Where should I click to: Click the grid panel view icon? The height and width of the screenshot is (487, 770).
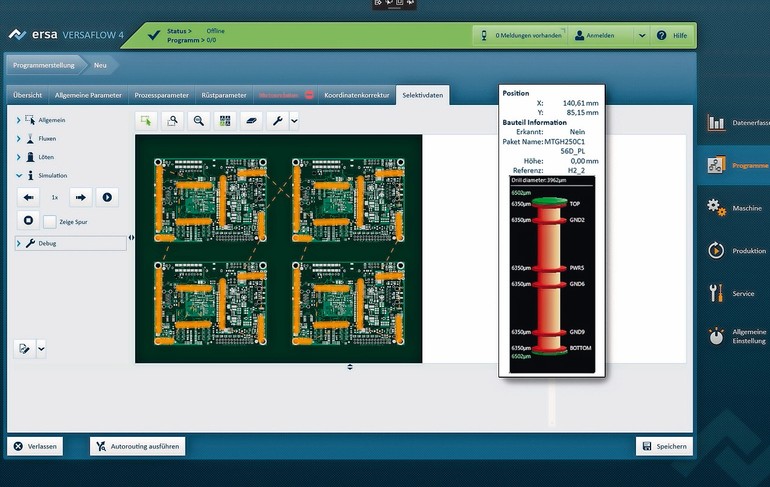pyautogui.click(x=225, y=120)
